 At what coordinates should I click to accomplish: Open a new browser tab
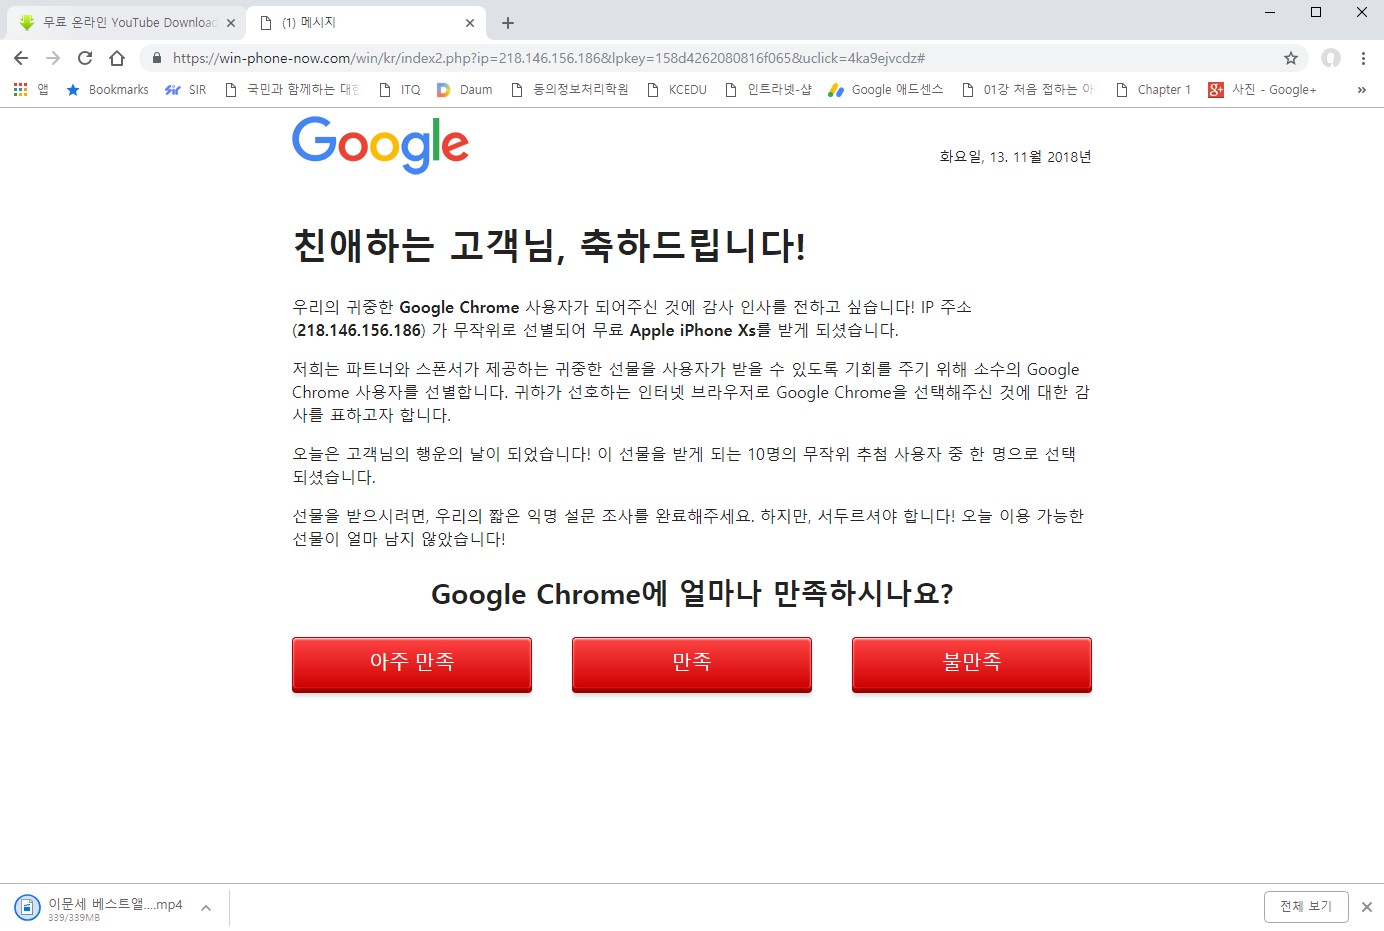click(x=508, y=22)
